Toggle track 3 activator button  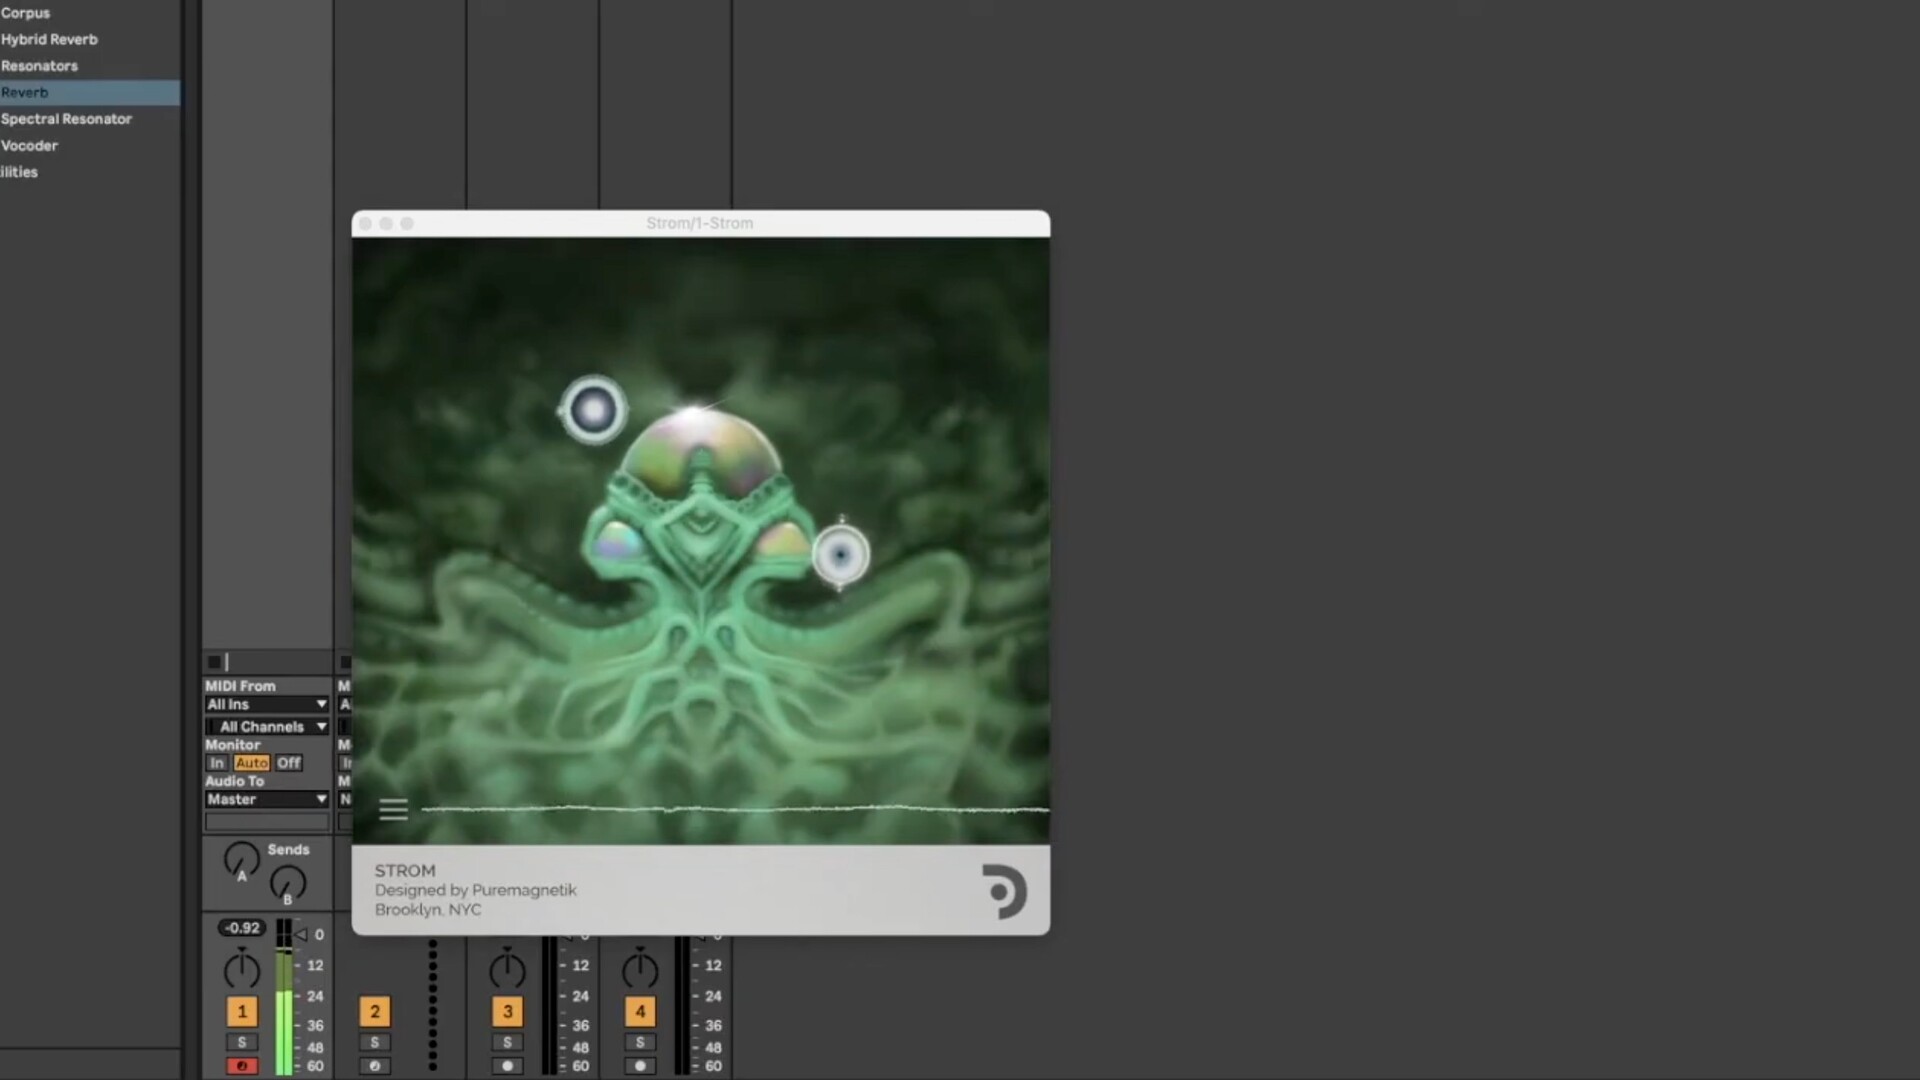pyautogui.click(x=508, y=1012)
